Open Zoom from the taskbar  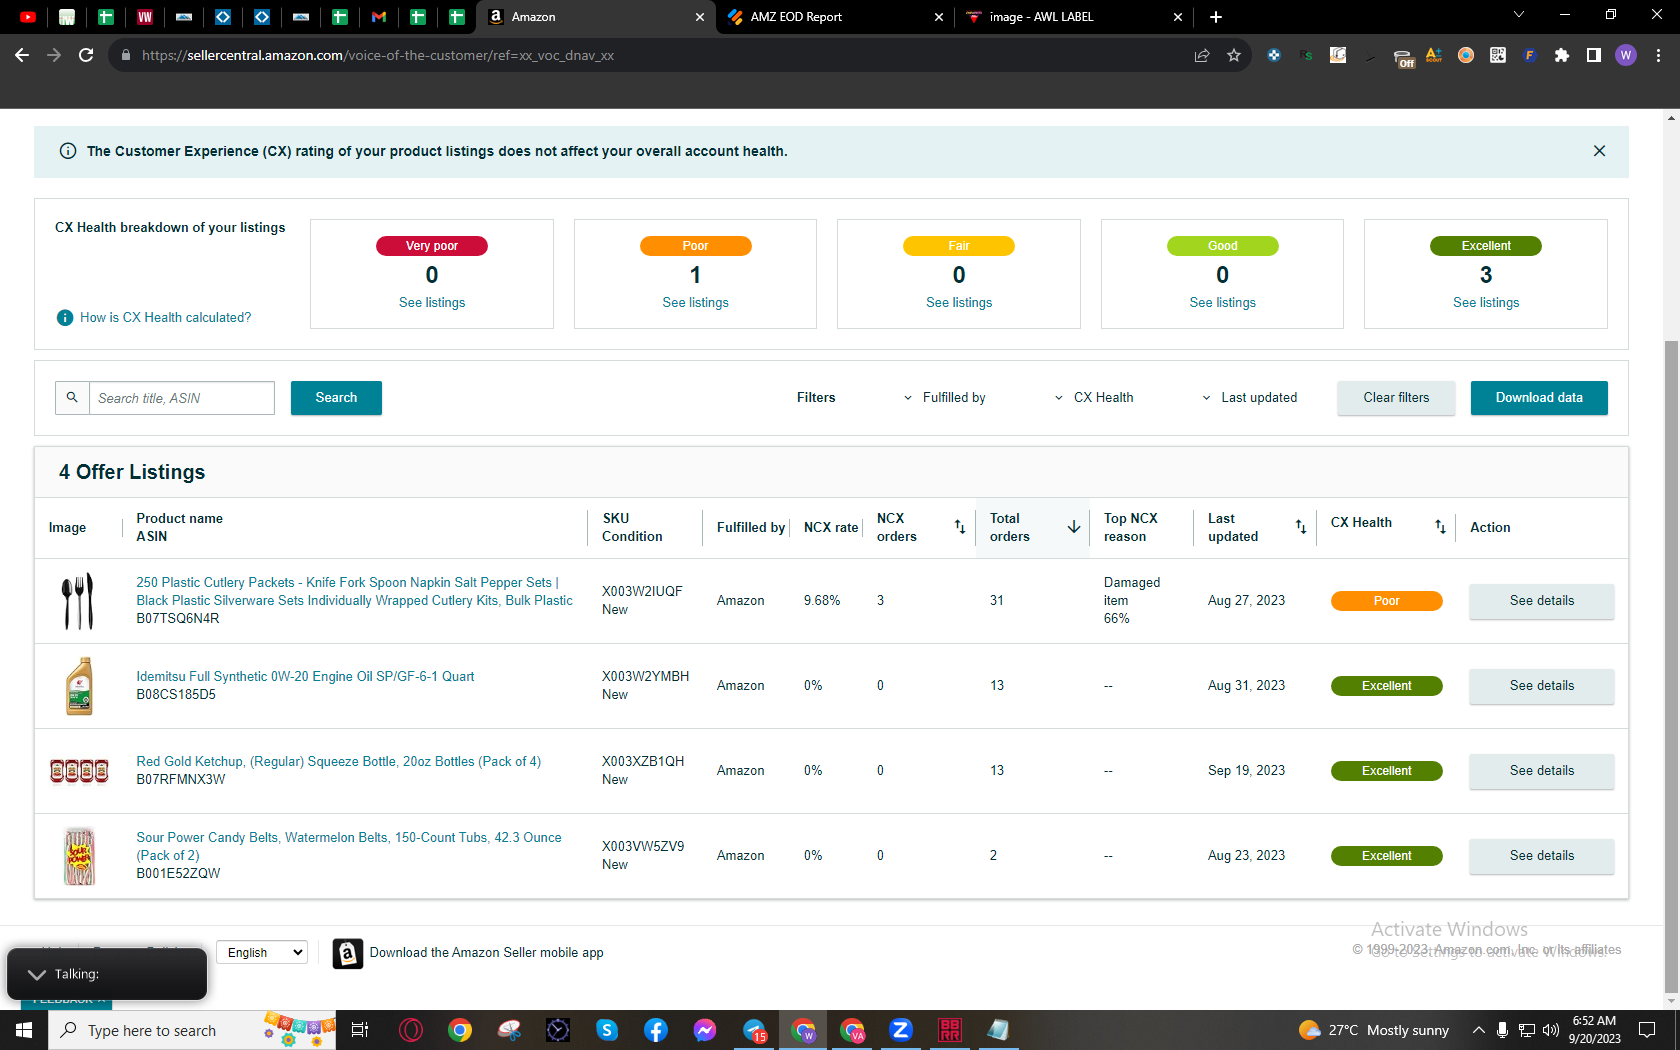[901, 1030]
